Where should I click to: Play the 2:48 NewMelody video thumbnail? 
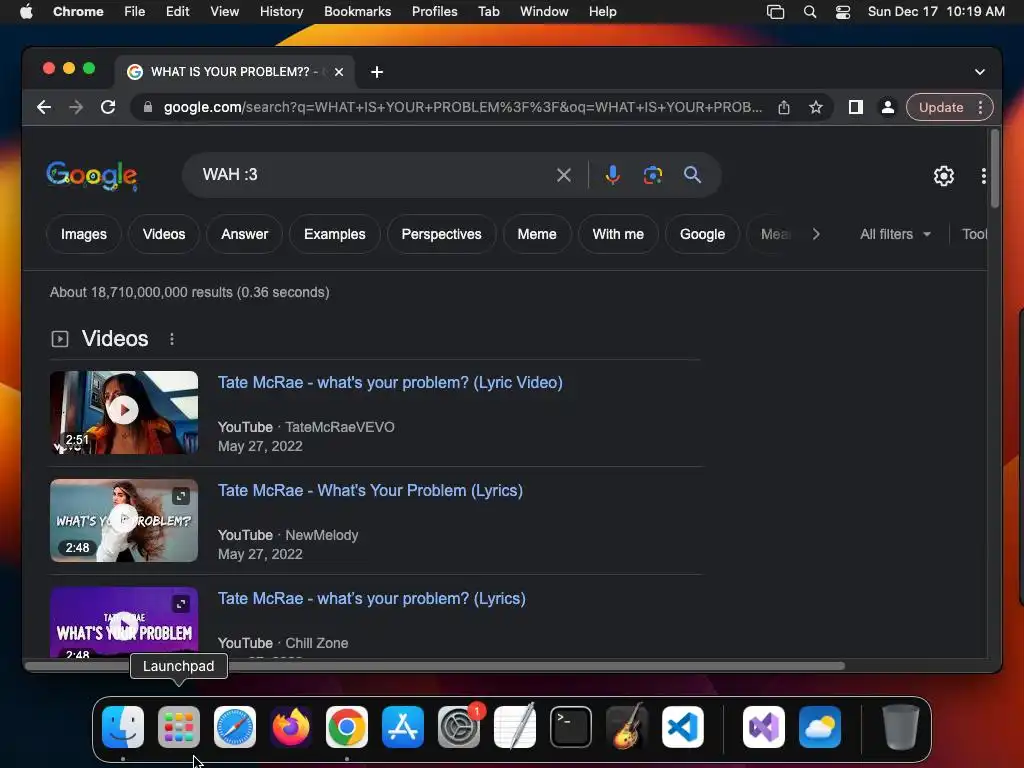124,520
